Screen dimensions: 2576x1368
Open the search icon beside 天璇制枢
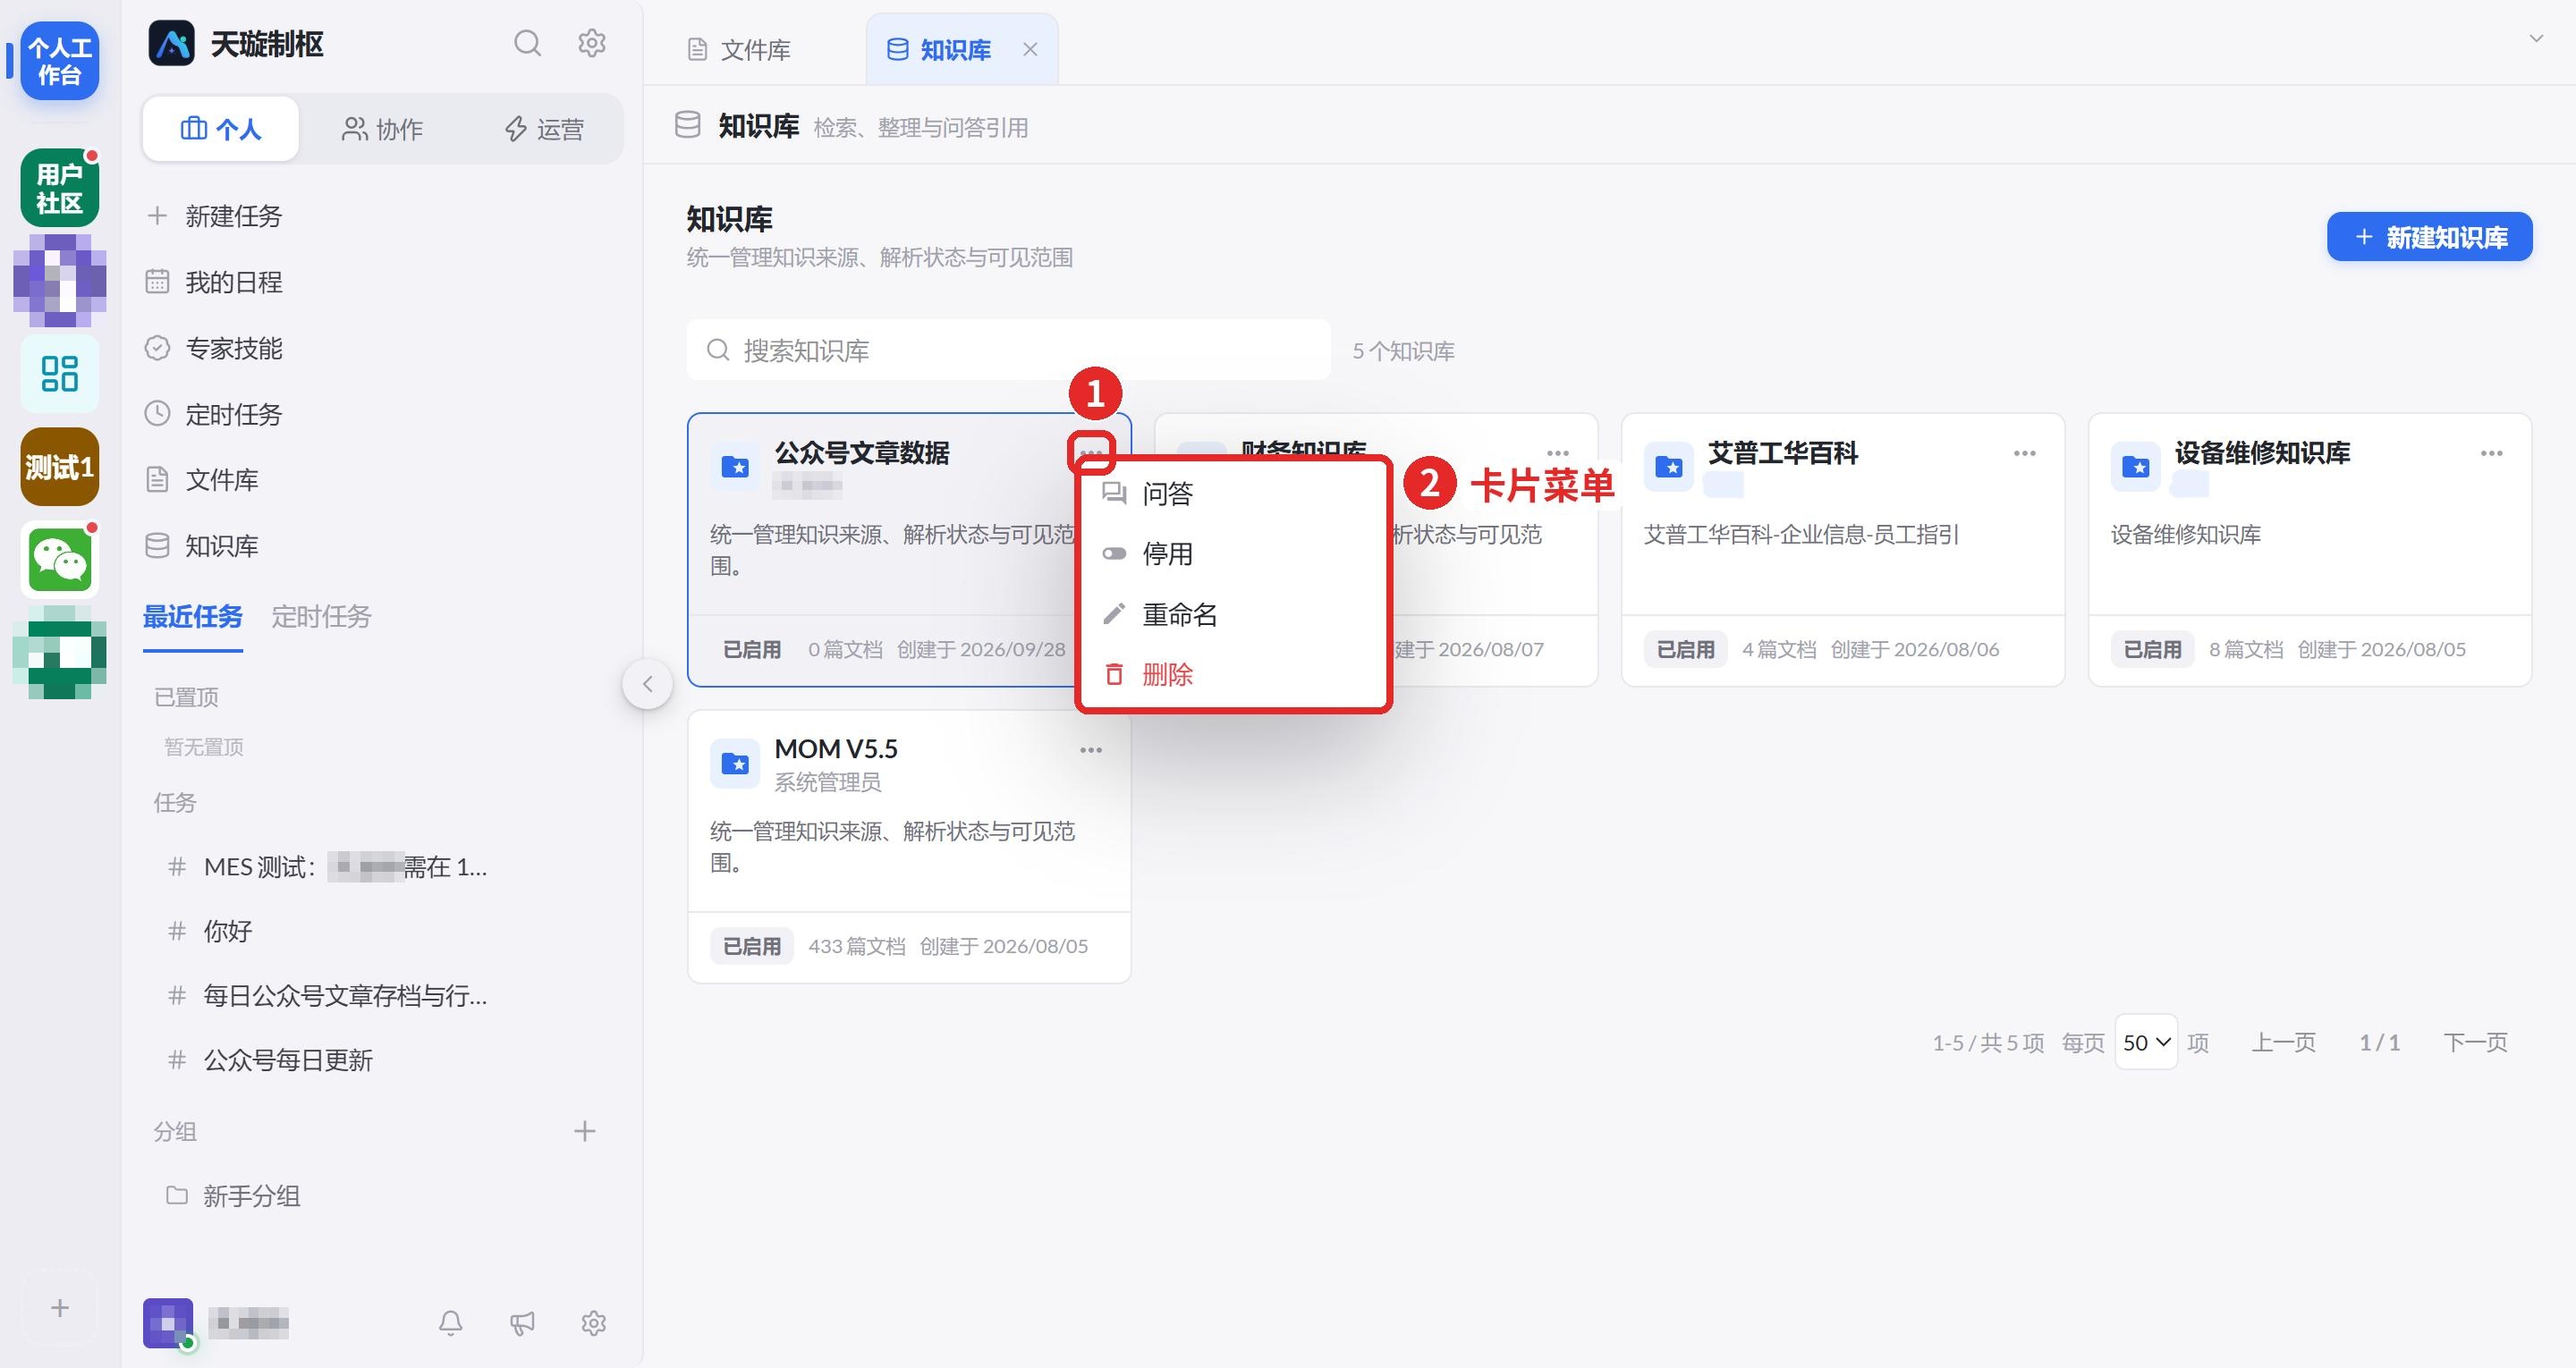527,43
